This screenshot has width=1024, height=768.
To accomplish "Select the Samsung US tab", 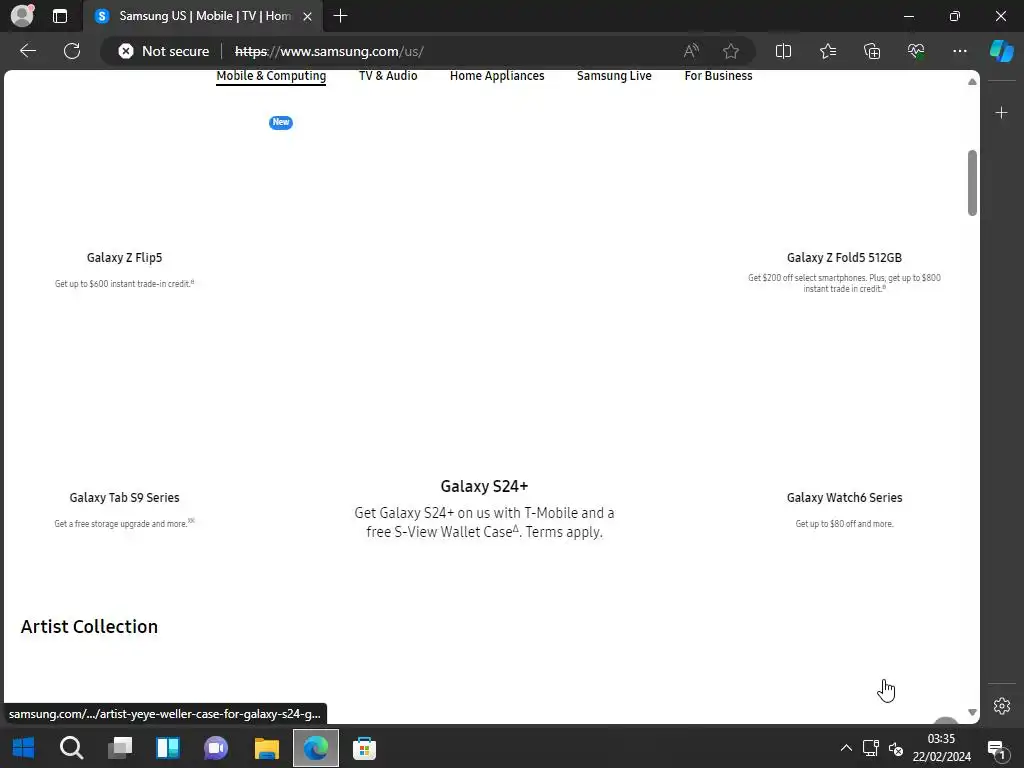I will (x=202, y=16).
